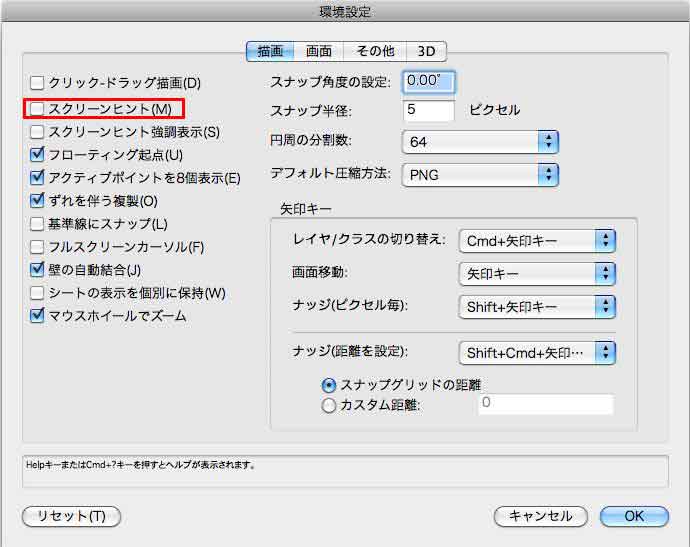Click the スナップ半径 input field
Screen dimensions: 690x547
428,110
